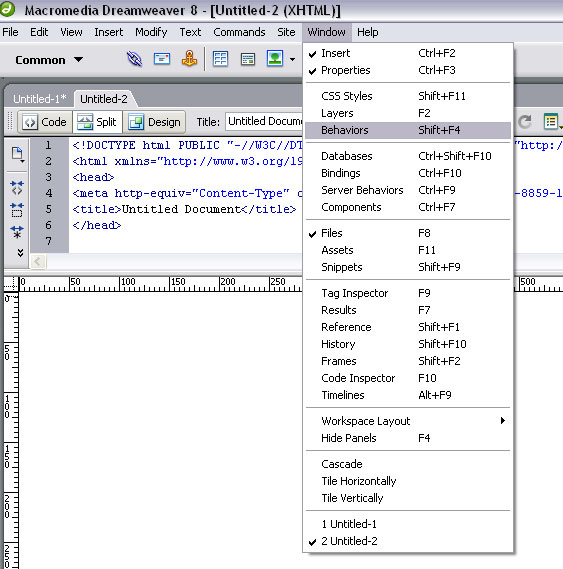Click the Insert Table icon
Screen dimensions: 563x569
click(220, 59)
